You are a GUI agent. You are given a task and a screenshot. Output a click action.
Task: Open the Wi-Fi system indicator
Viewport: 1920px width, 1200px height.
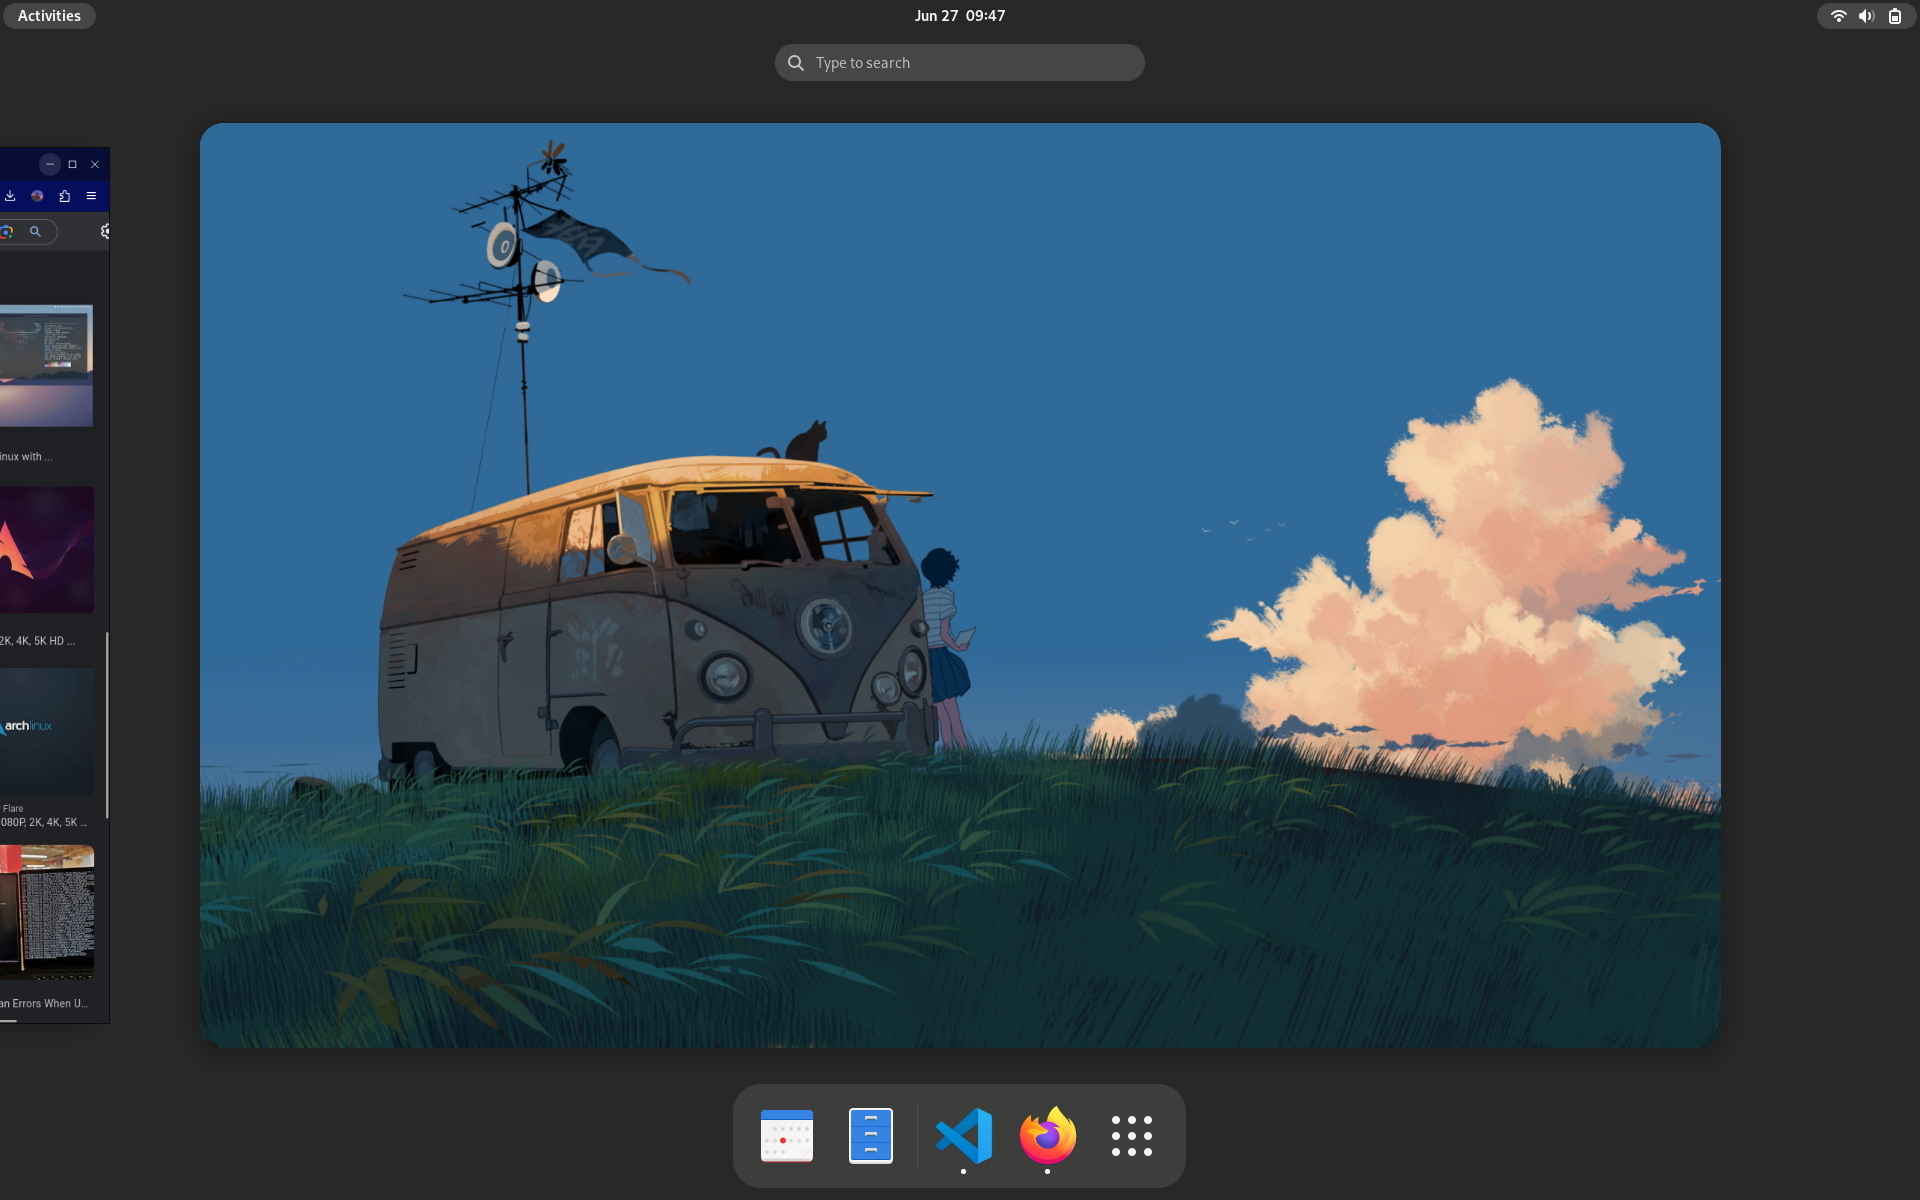point(1838,16)
